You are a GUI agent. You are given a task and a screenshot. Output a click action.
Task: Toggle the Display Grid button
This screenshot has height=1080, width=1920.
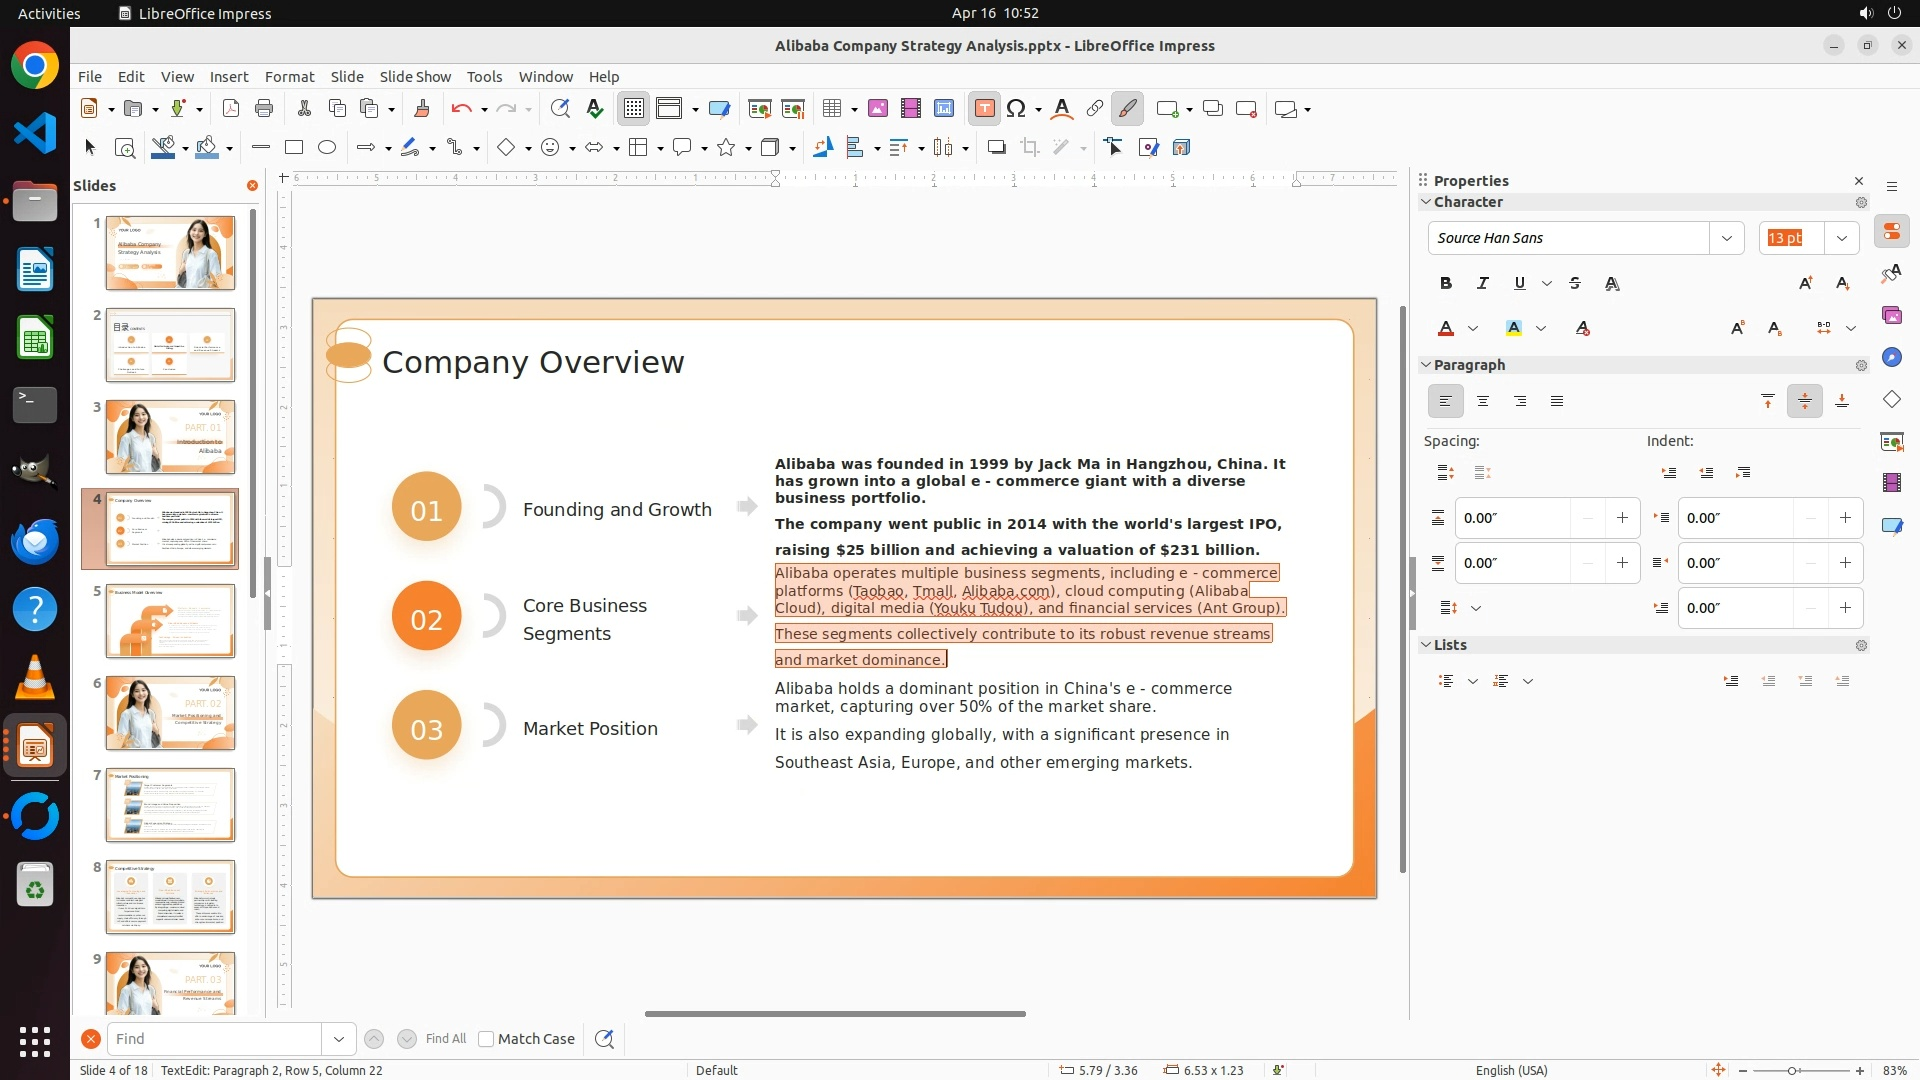pos(634,109)
